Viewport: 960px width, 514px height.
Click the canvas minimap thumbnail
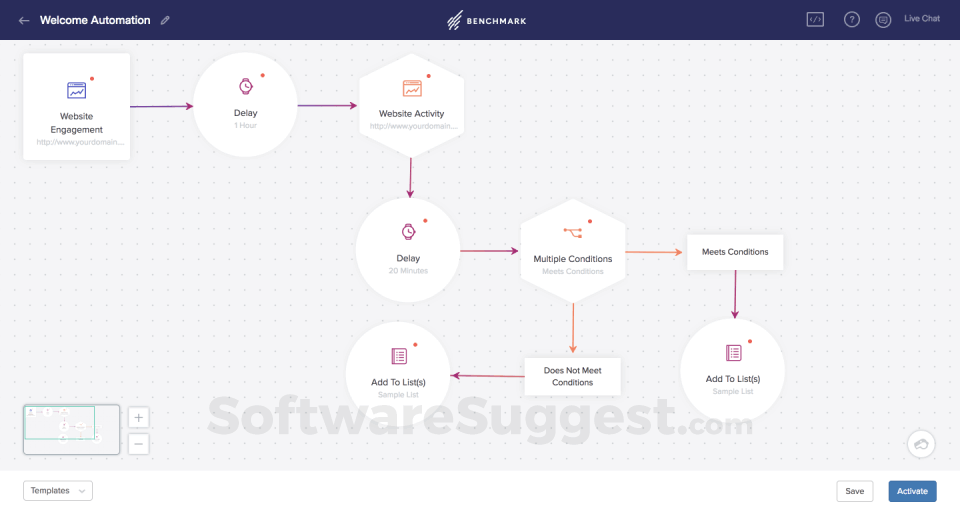click(72, 430)
